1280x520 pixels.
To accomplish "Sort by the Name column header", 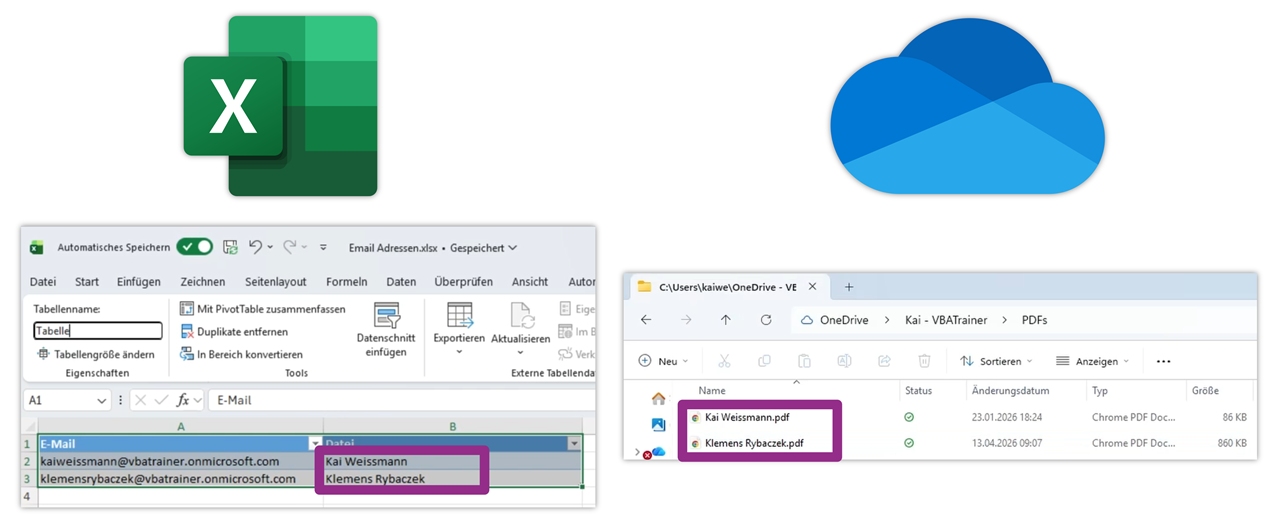I will [712, 391].
